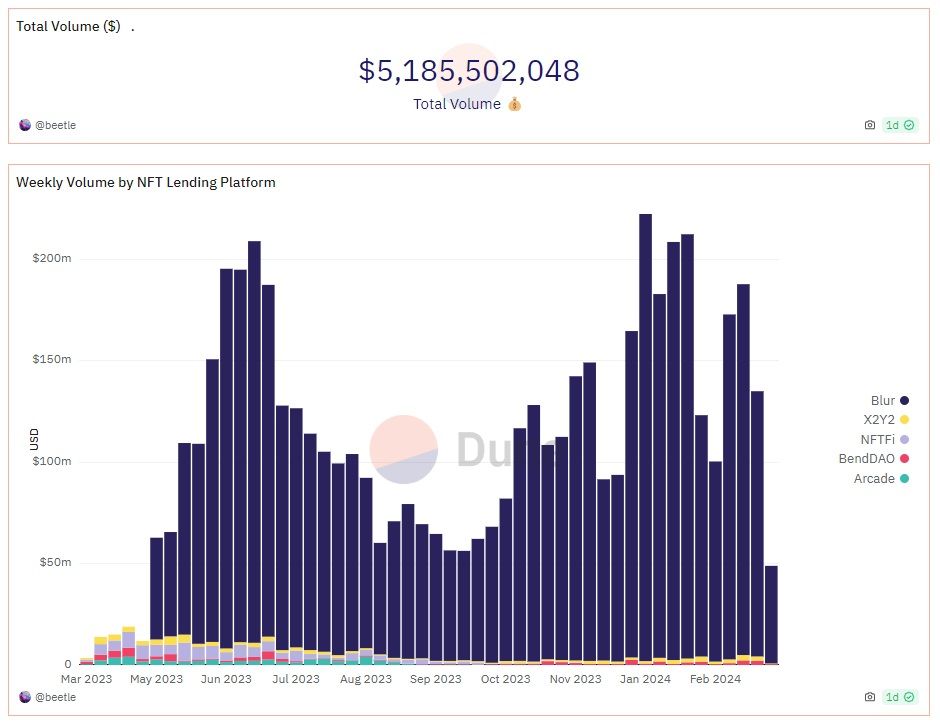This screenshot has width=940, height=723.
Task: Click the camera screenshot icon in Total Volume panel
Action: click(x=869, y=125)
